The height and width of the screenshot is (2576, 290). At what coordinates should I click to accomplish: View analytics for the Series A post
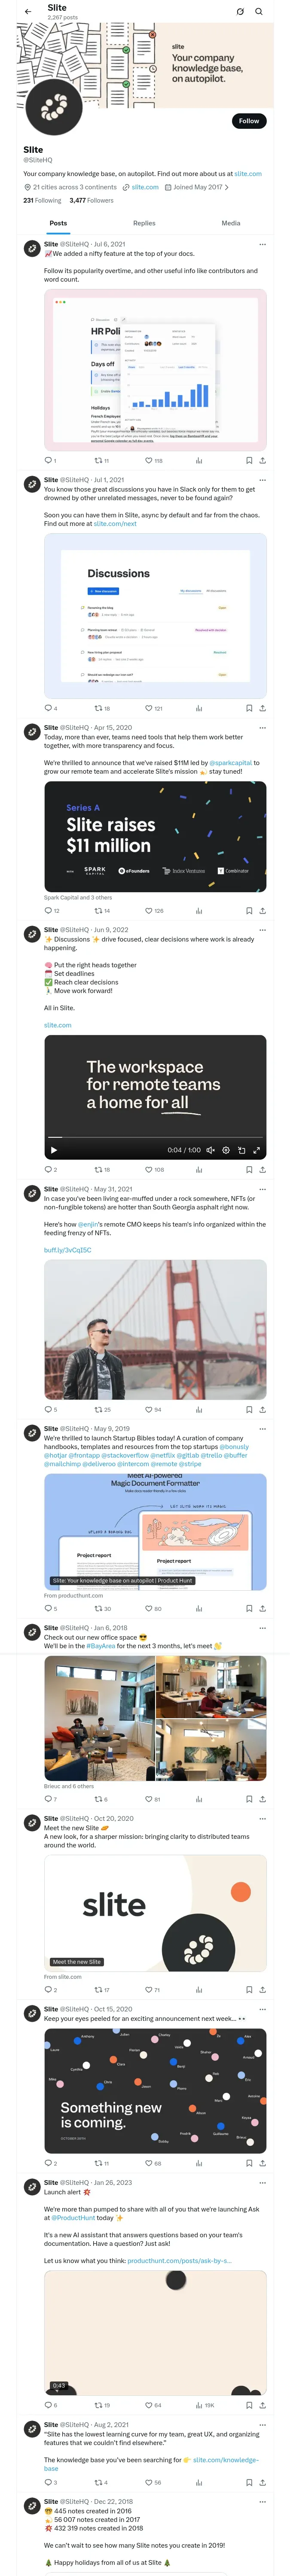click(199, 911)
